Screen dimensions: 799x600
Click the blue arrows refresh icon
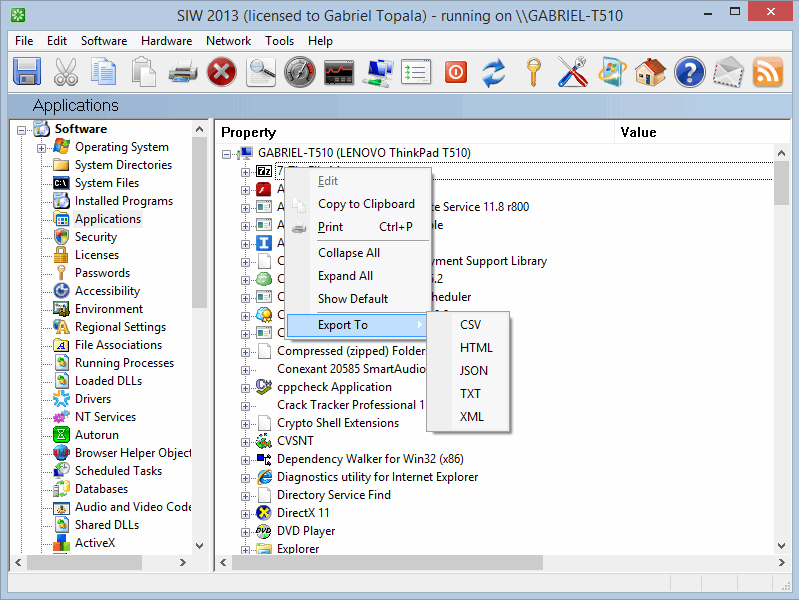click(x=494, y=72)
